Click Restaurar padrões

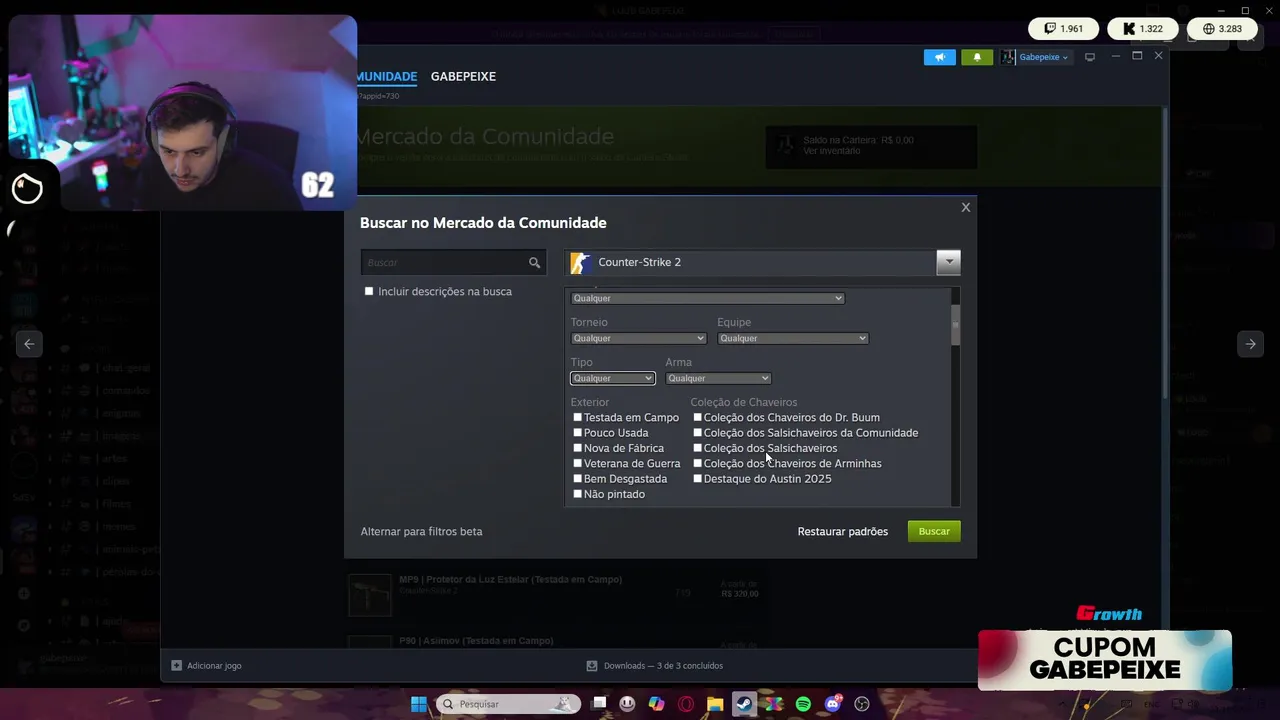842,531
